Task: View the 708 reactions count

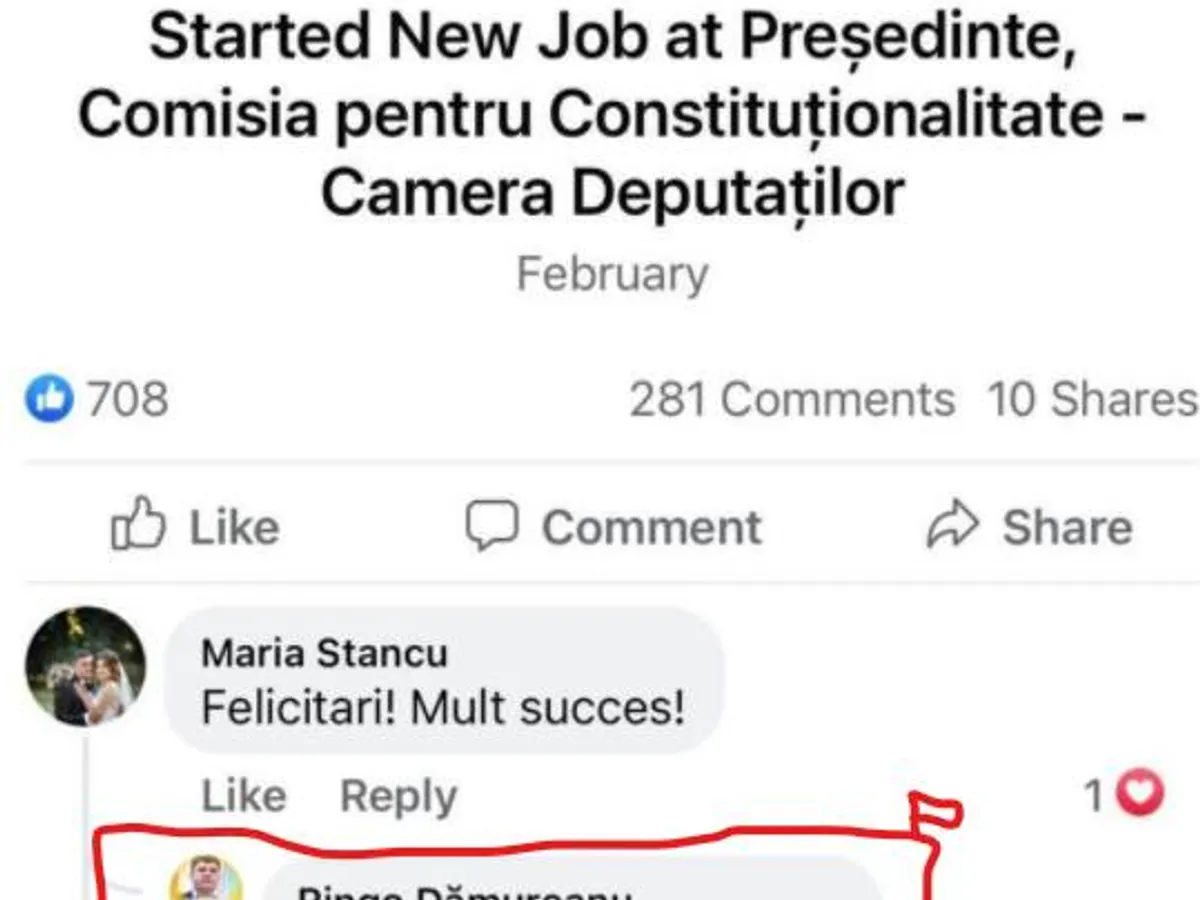Action: (128, 400)
